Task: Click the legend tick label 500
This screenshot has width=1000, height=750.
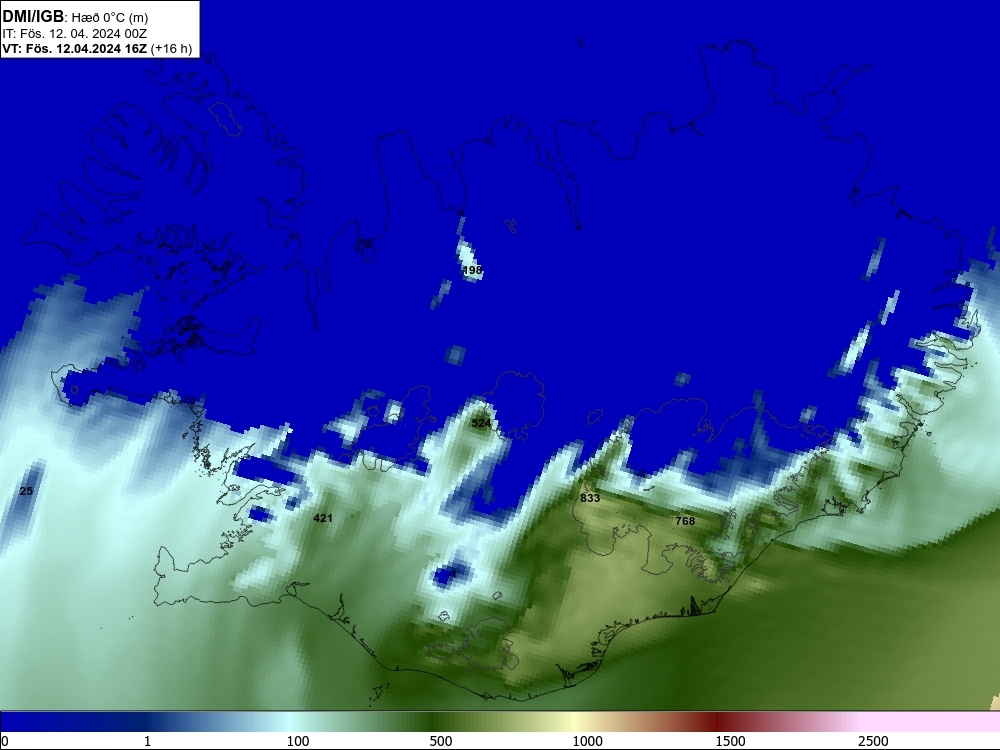Action: [x=441, y=741]
